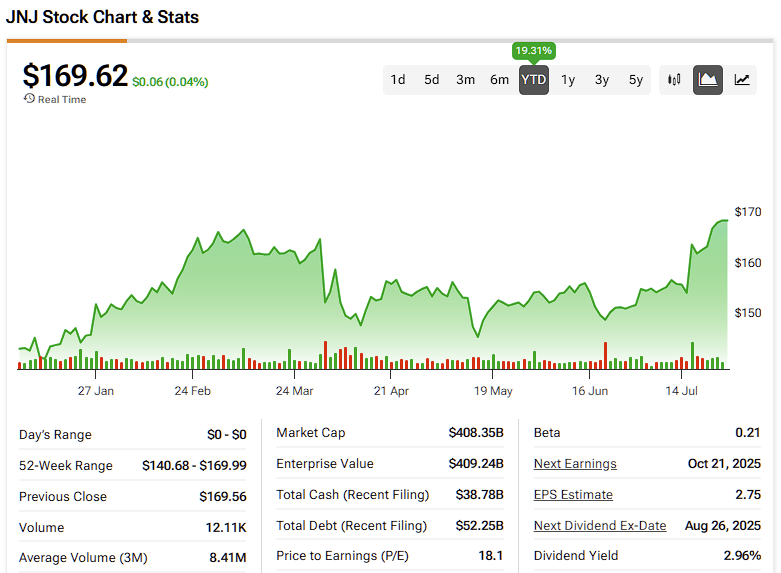
Task: Click the 16 Jun date label
Action: [590, 391]
